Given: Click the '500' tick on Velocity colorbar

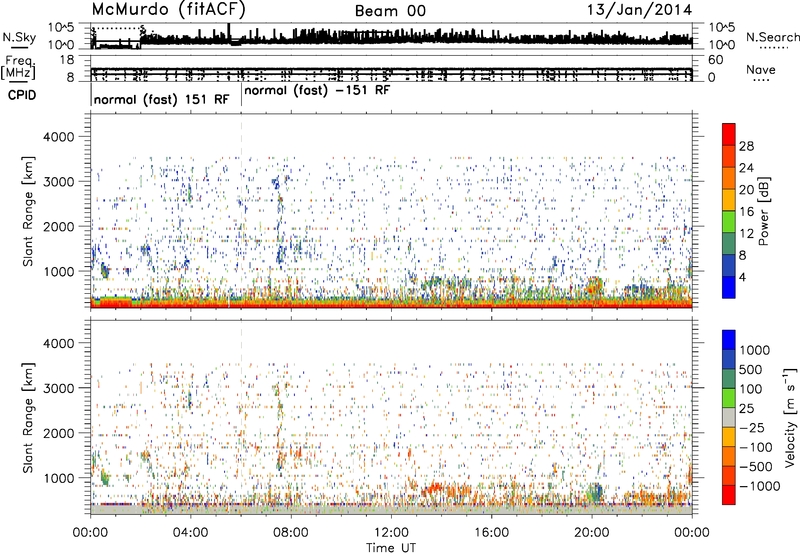Looking at the screenshot, I should click(752, 369).
